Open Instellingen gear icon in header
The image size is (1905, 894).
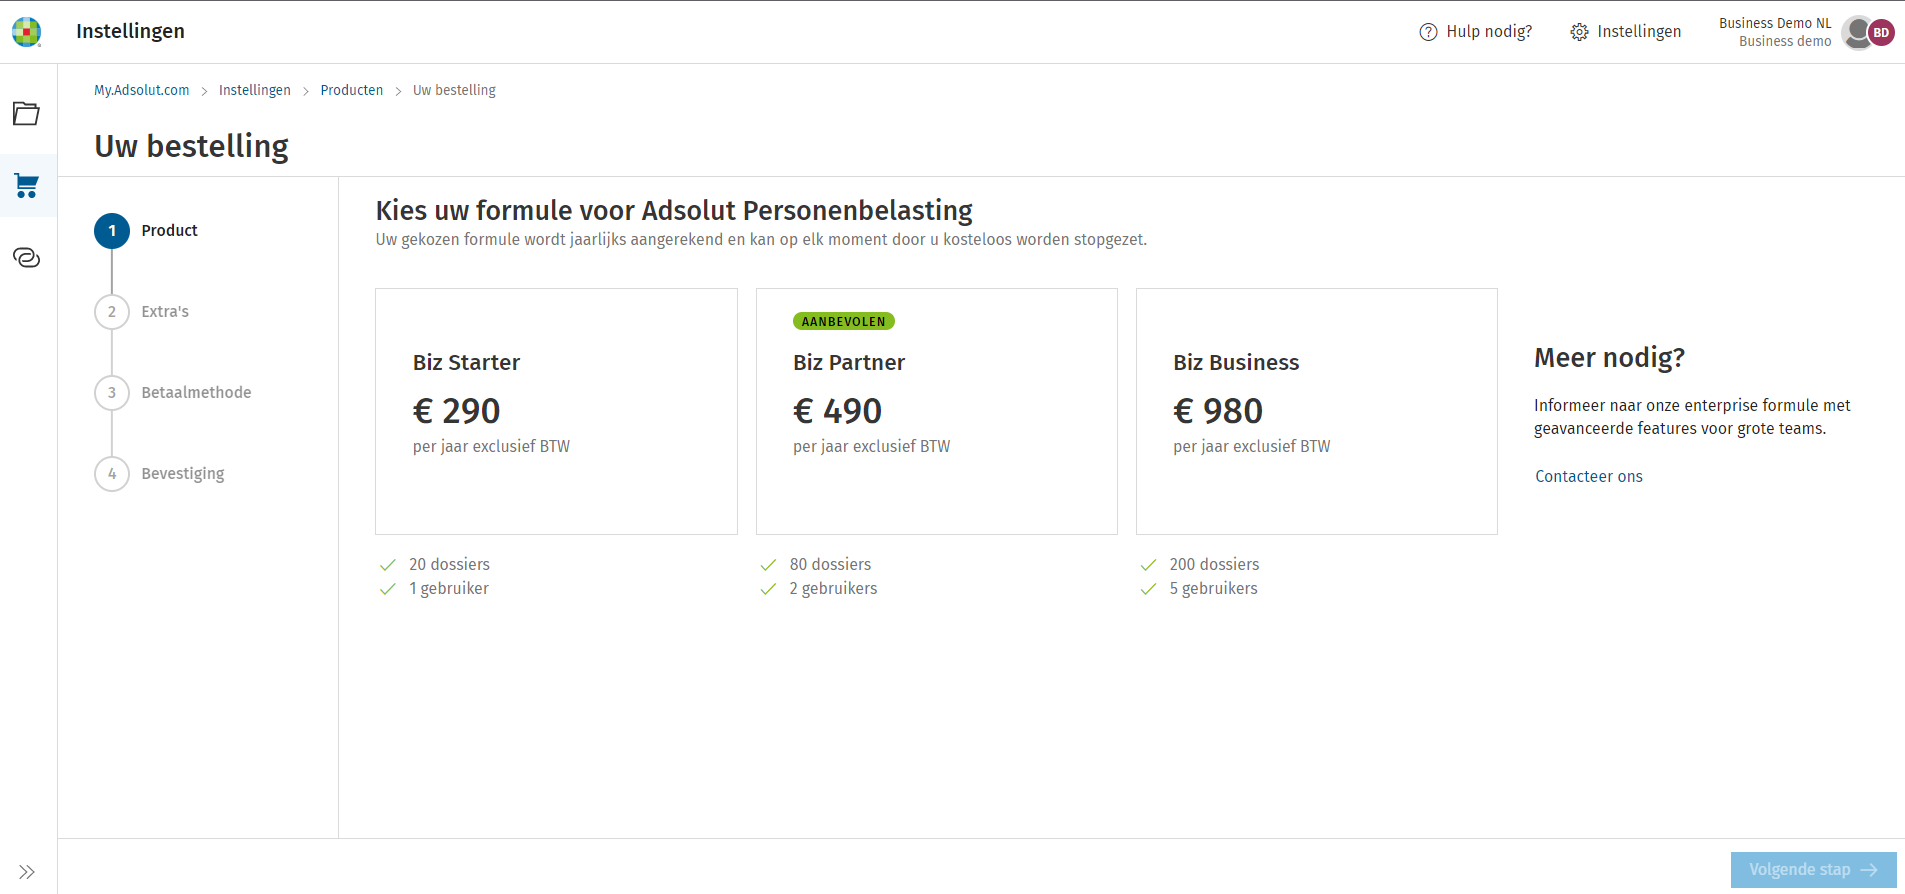1579,32
